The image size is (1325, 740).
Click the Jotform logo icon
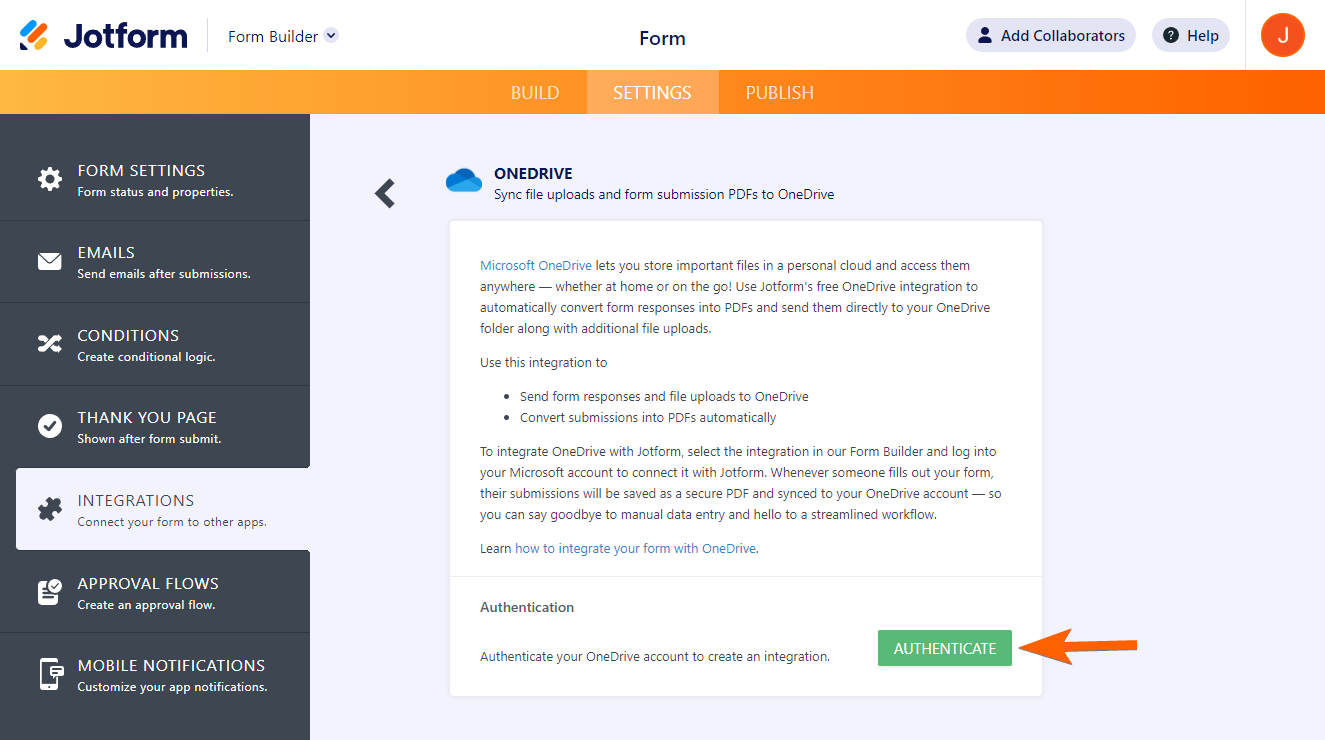[34, 36]
